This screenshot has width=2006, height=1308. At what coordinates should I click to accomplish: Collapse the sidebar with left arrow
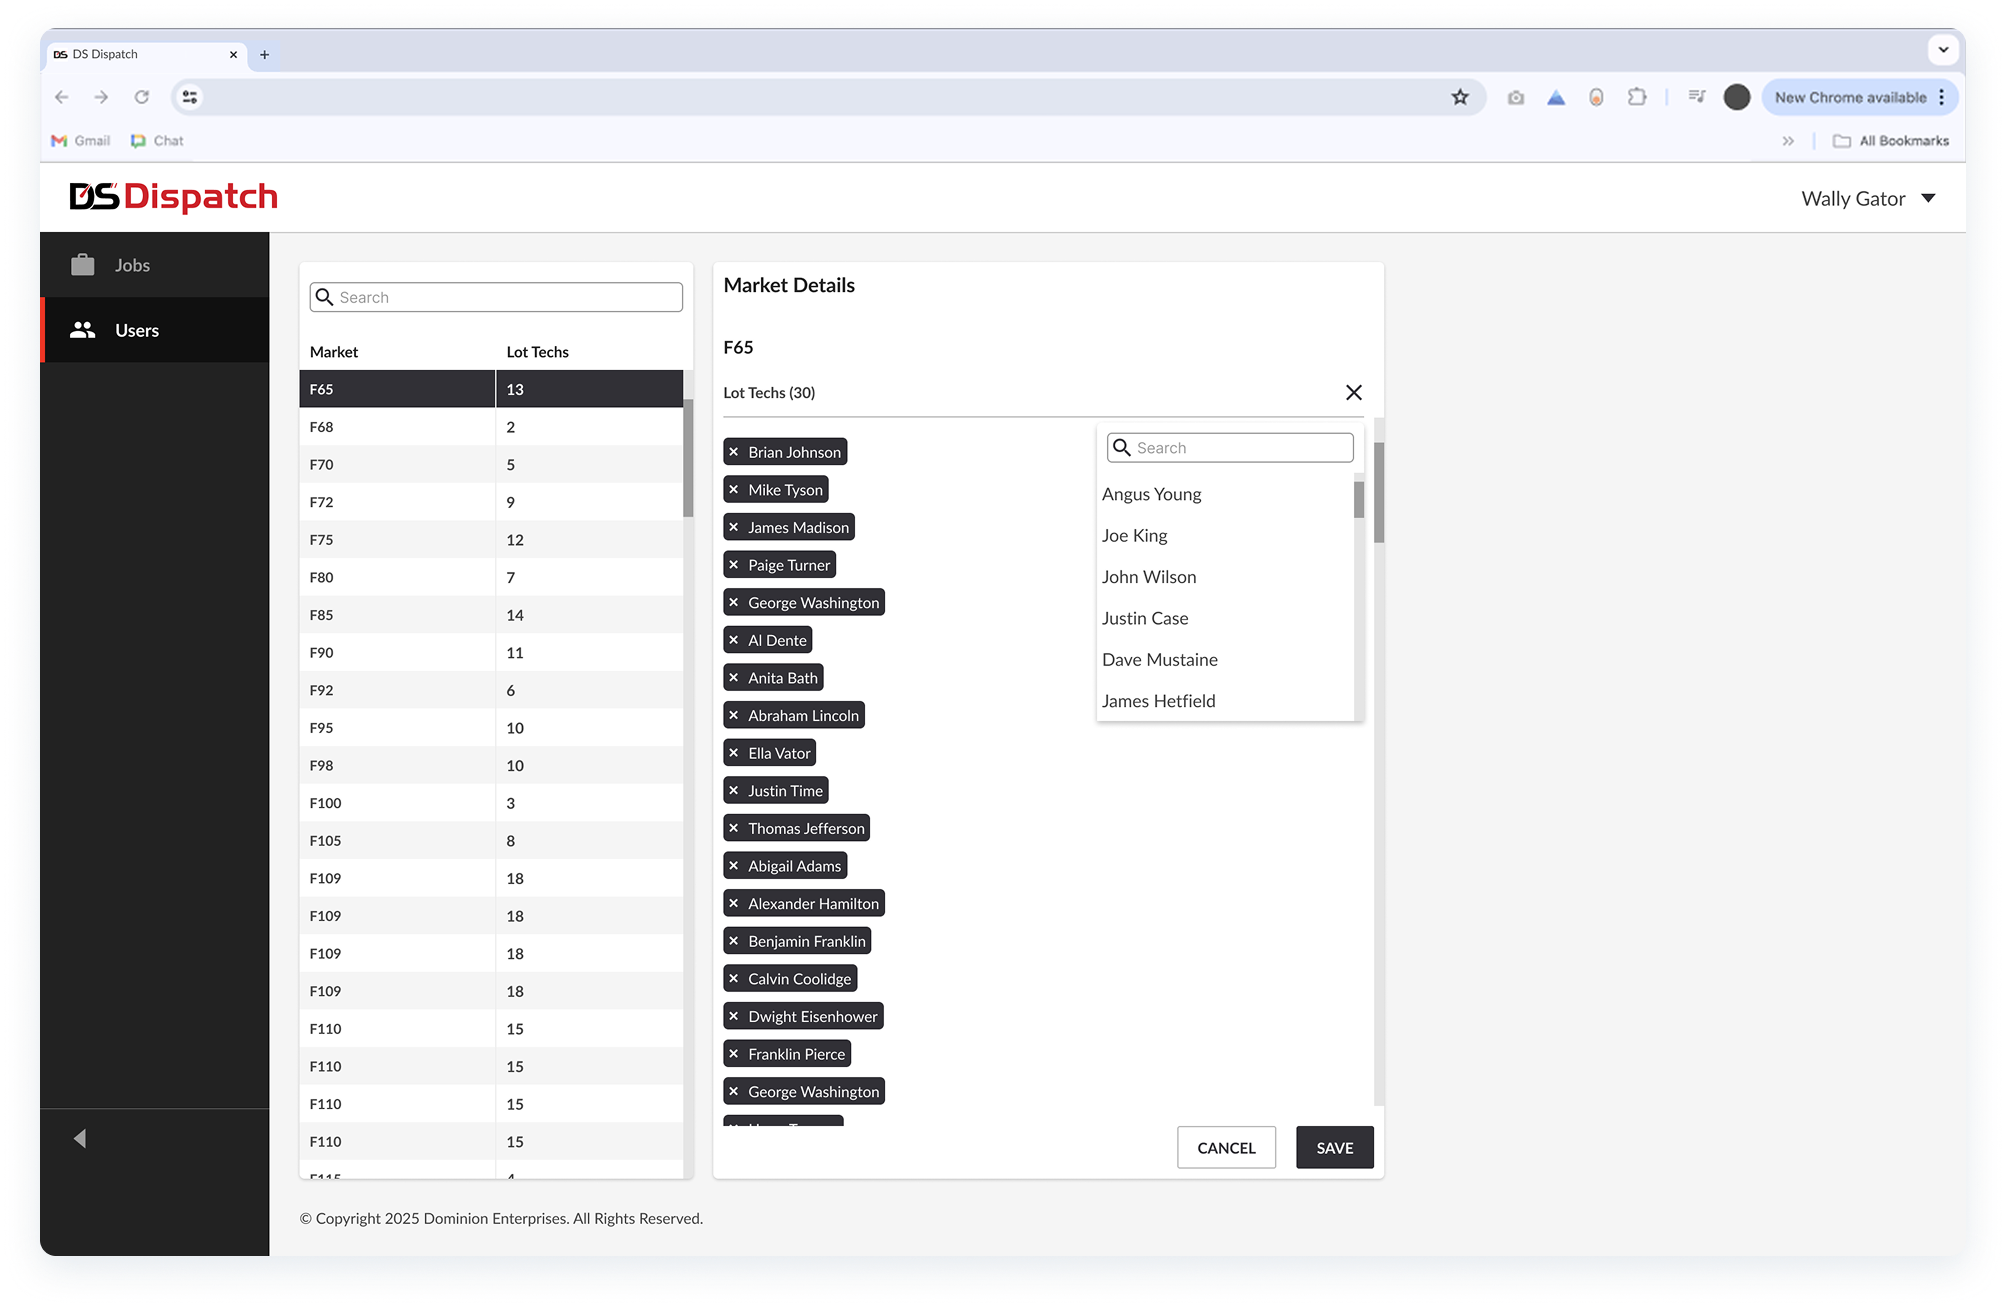click(80, 1138)
